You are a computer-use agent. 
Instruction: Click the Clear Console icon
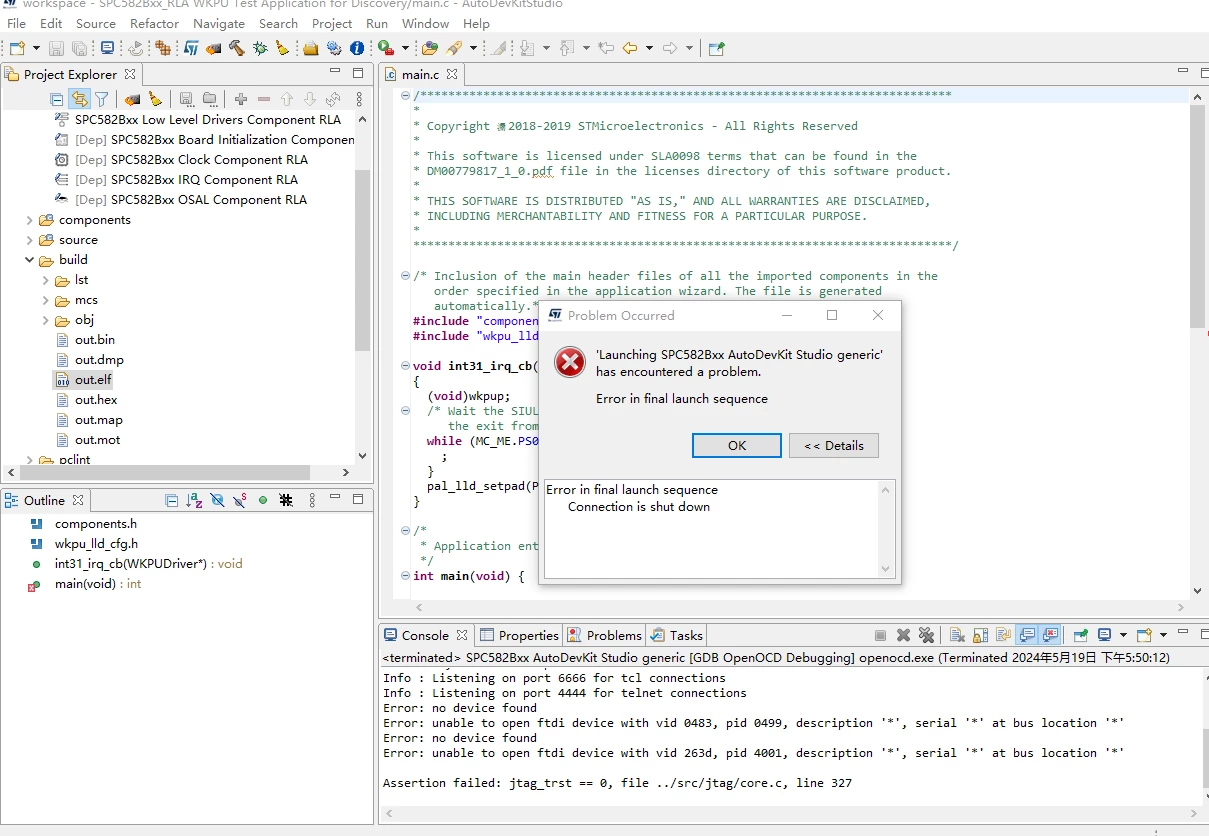click(957, 635)
